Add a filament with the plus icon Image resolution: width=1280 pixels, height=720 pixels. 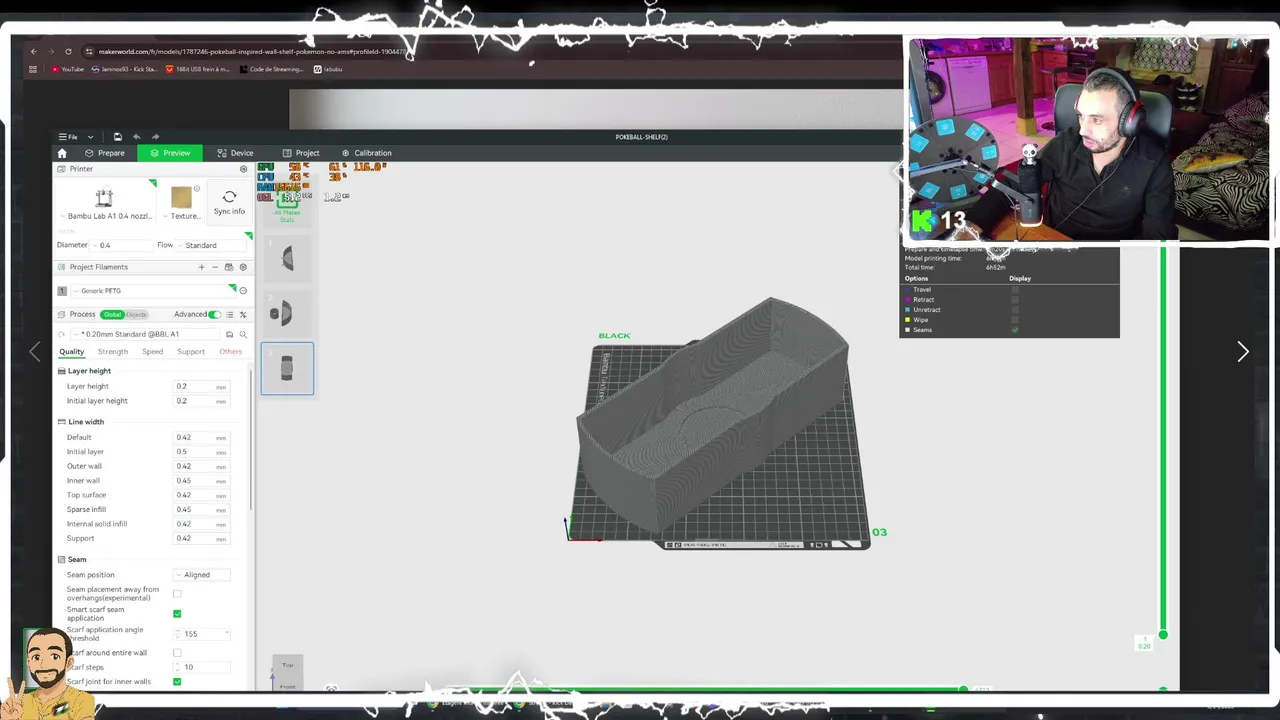(201, 267)
